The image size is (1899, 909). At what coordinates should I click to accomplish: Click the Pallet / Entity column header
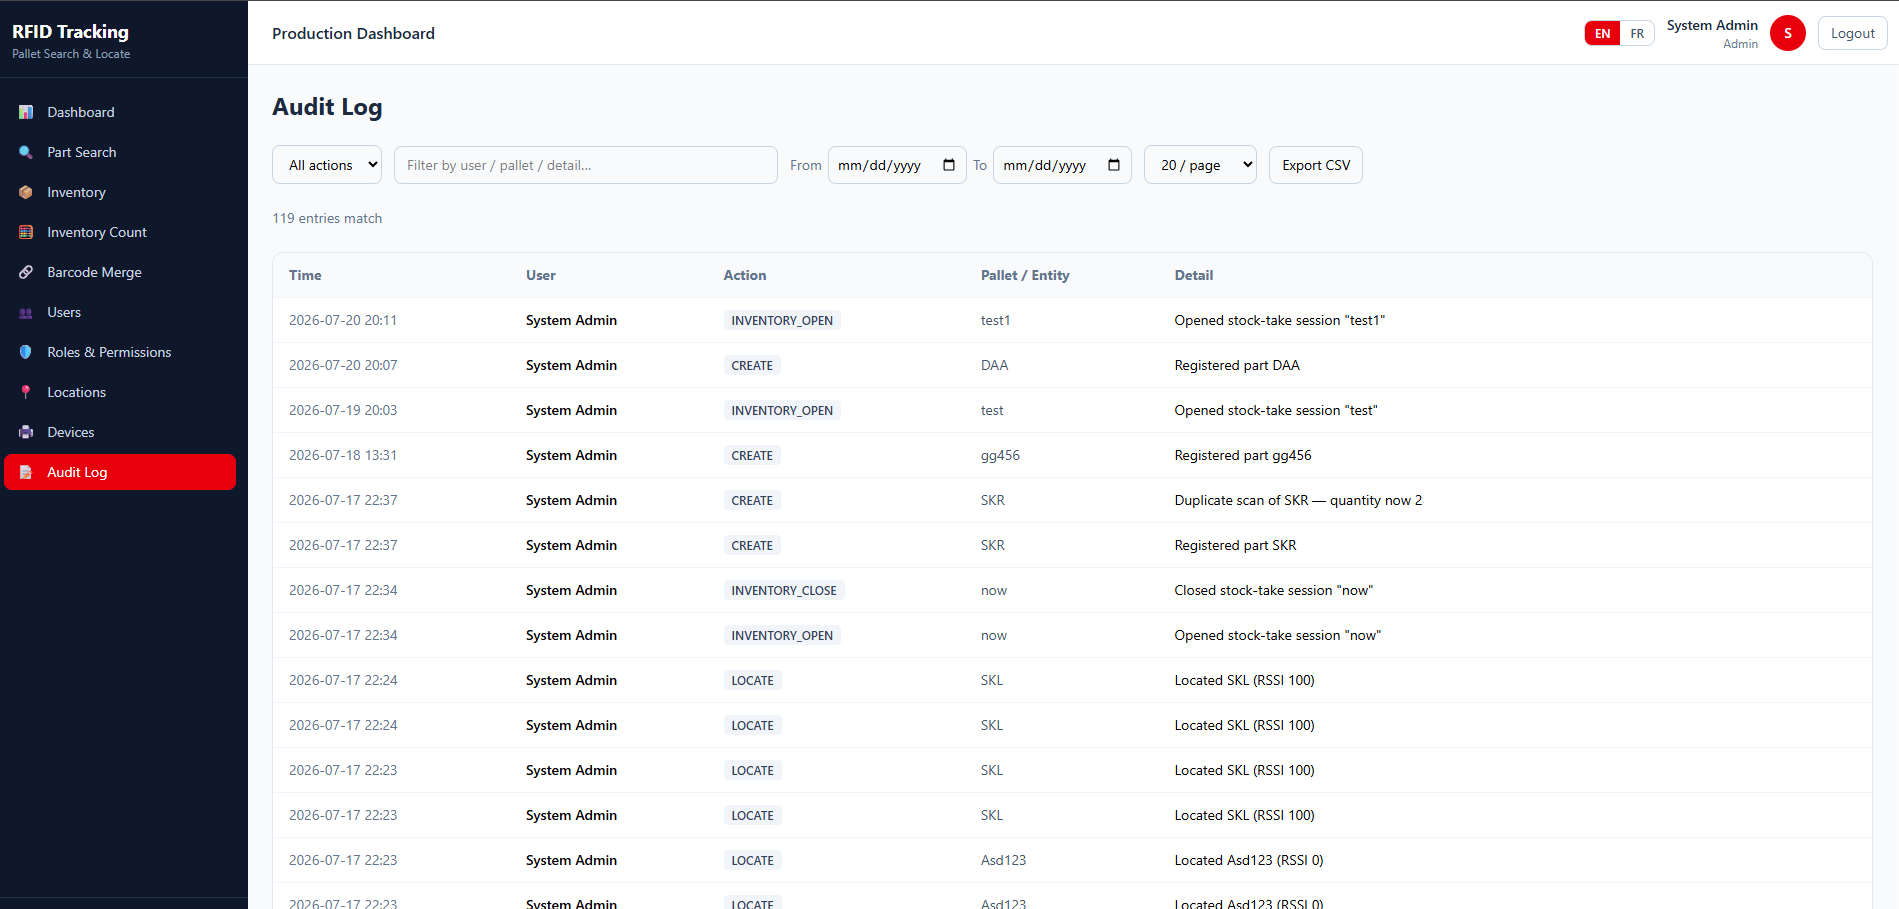tap(1025, 275)
